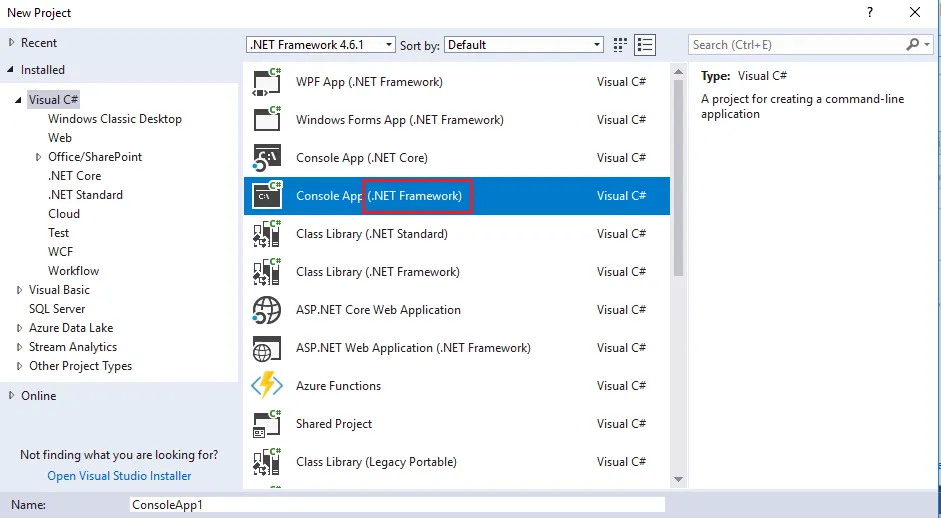941x518 pixels.
Task: Open the search options dropdown arrow
Action: point(927,44)
